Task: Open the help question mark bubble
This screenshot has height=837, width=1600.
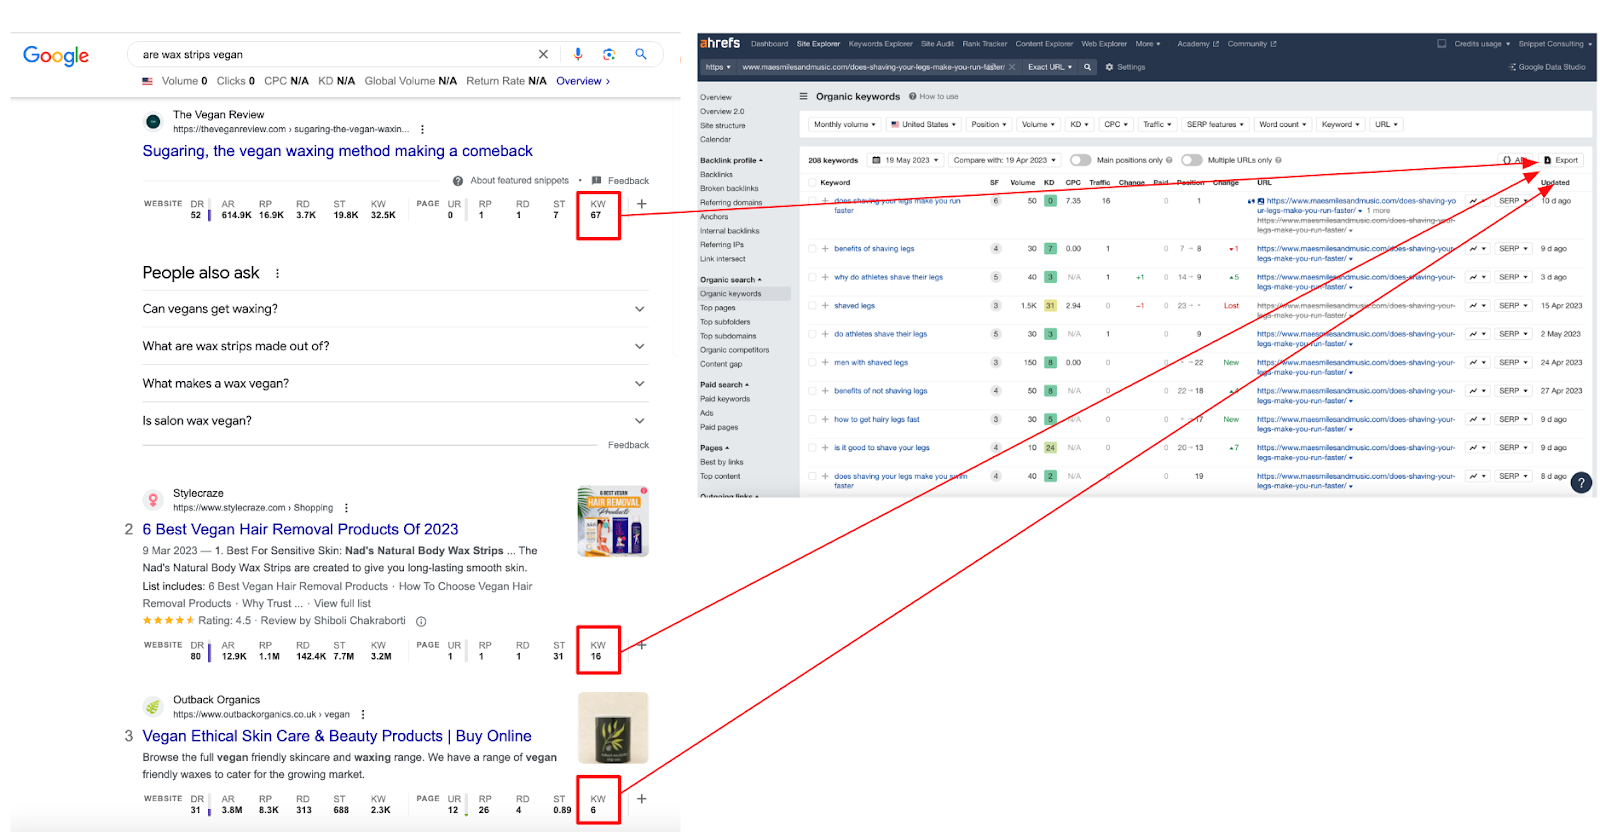Action: tap(1580, 483)
